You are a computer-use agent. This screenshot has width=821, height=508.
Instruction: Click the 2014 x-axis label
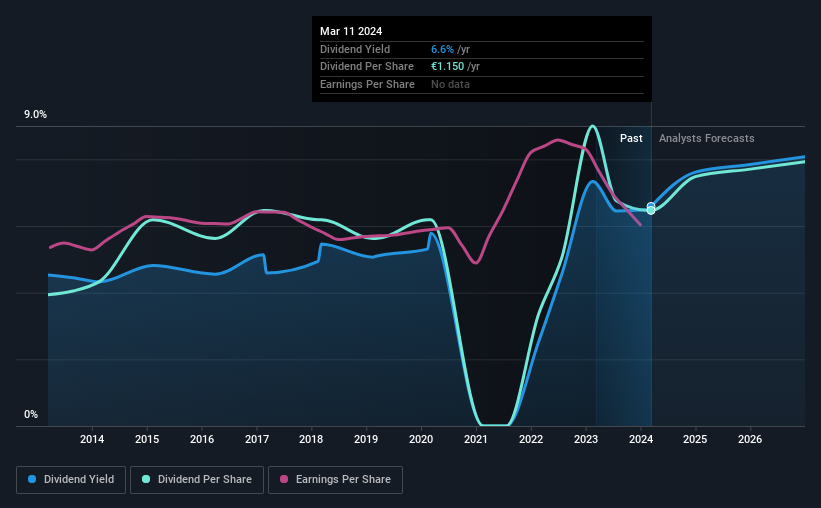(x=92, y=439)
